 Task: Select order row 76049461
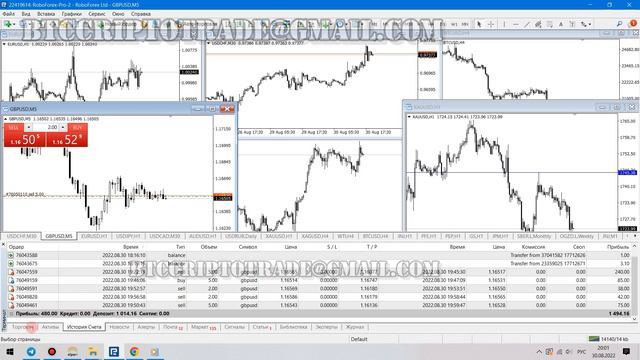(x=319, y=305)
